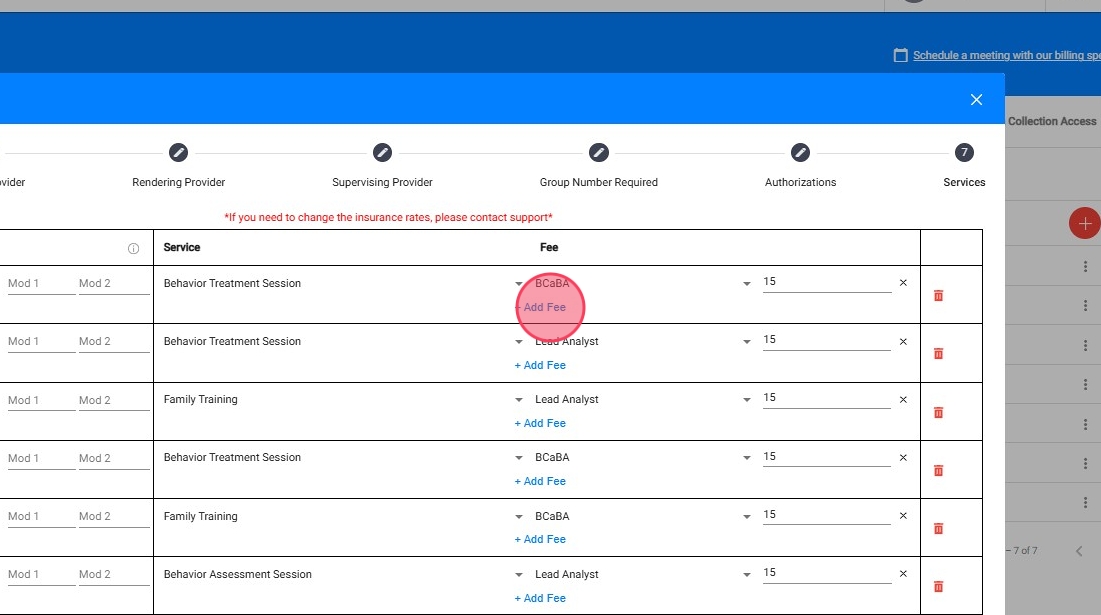
Task: Edit fee amount 15 in Behavior Treatment Lead Analyst row
Action: 826,340
